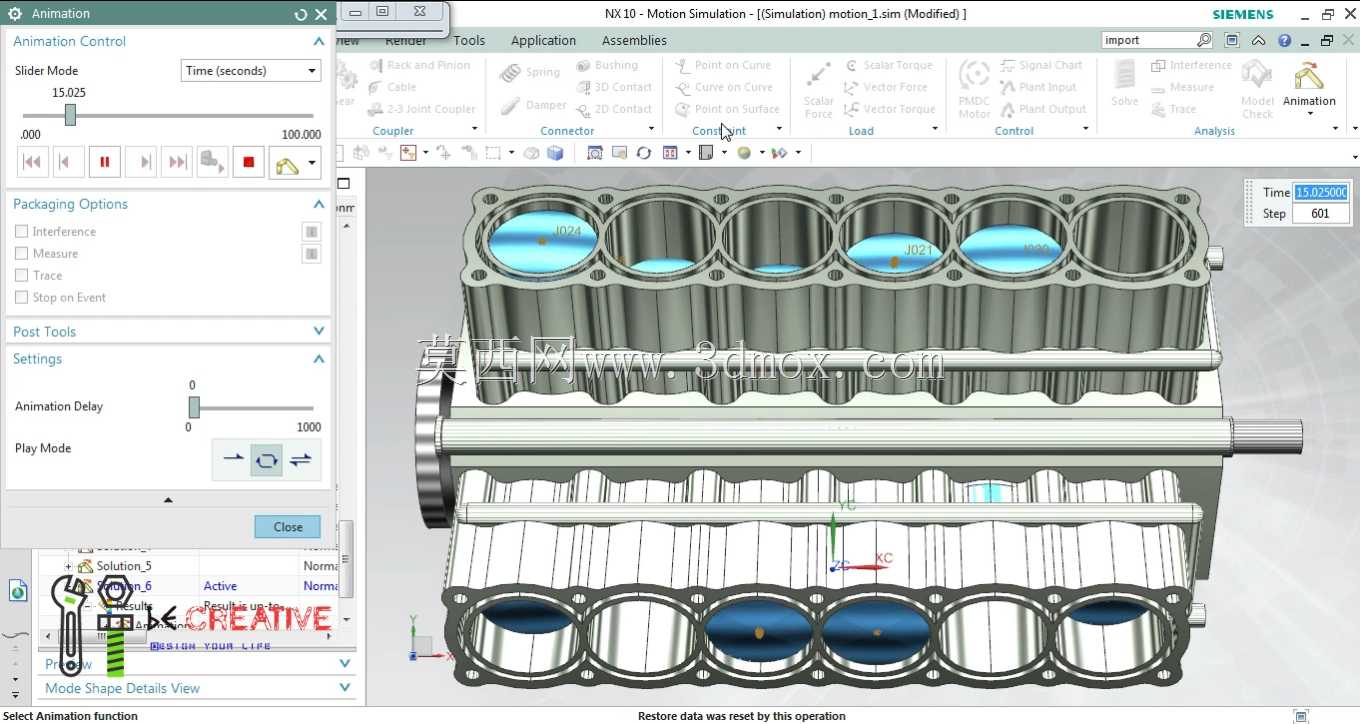Step forward one animation frame
1360x724 pixels.
click(141, 162)
